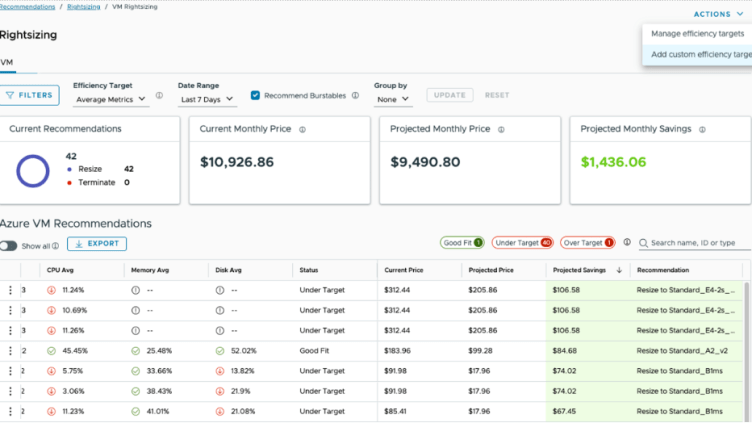Toggle the Under Target filter badge
Viewport: 752px width, 423px height.
tap(522, 243)
